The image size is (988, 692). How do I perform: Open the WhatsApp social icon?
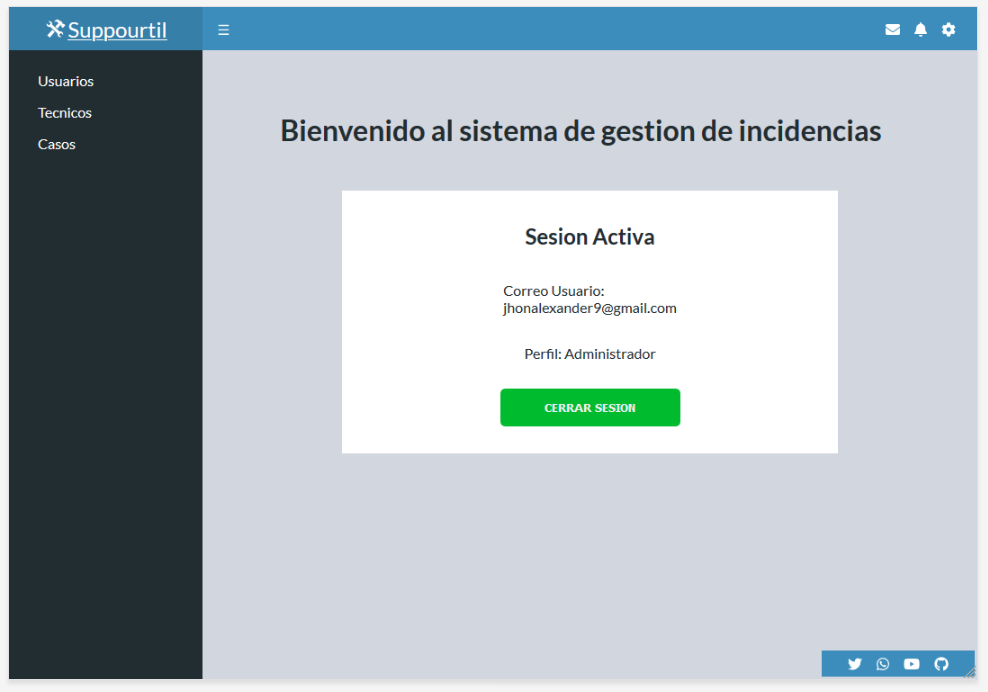pyautogui.click(x=883, y=663)
